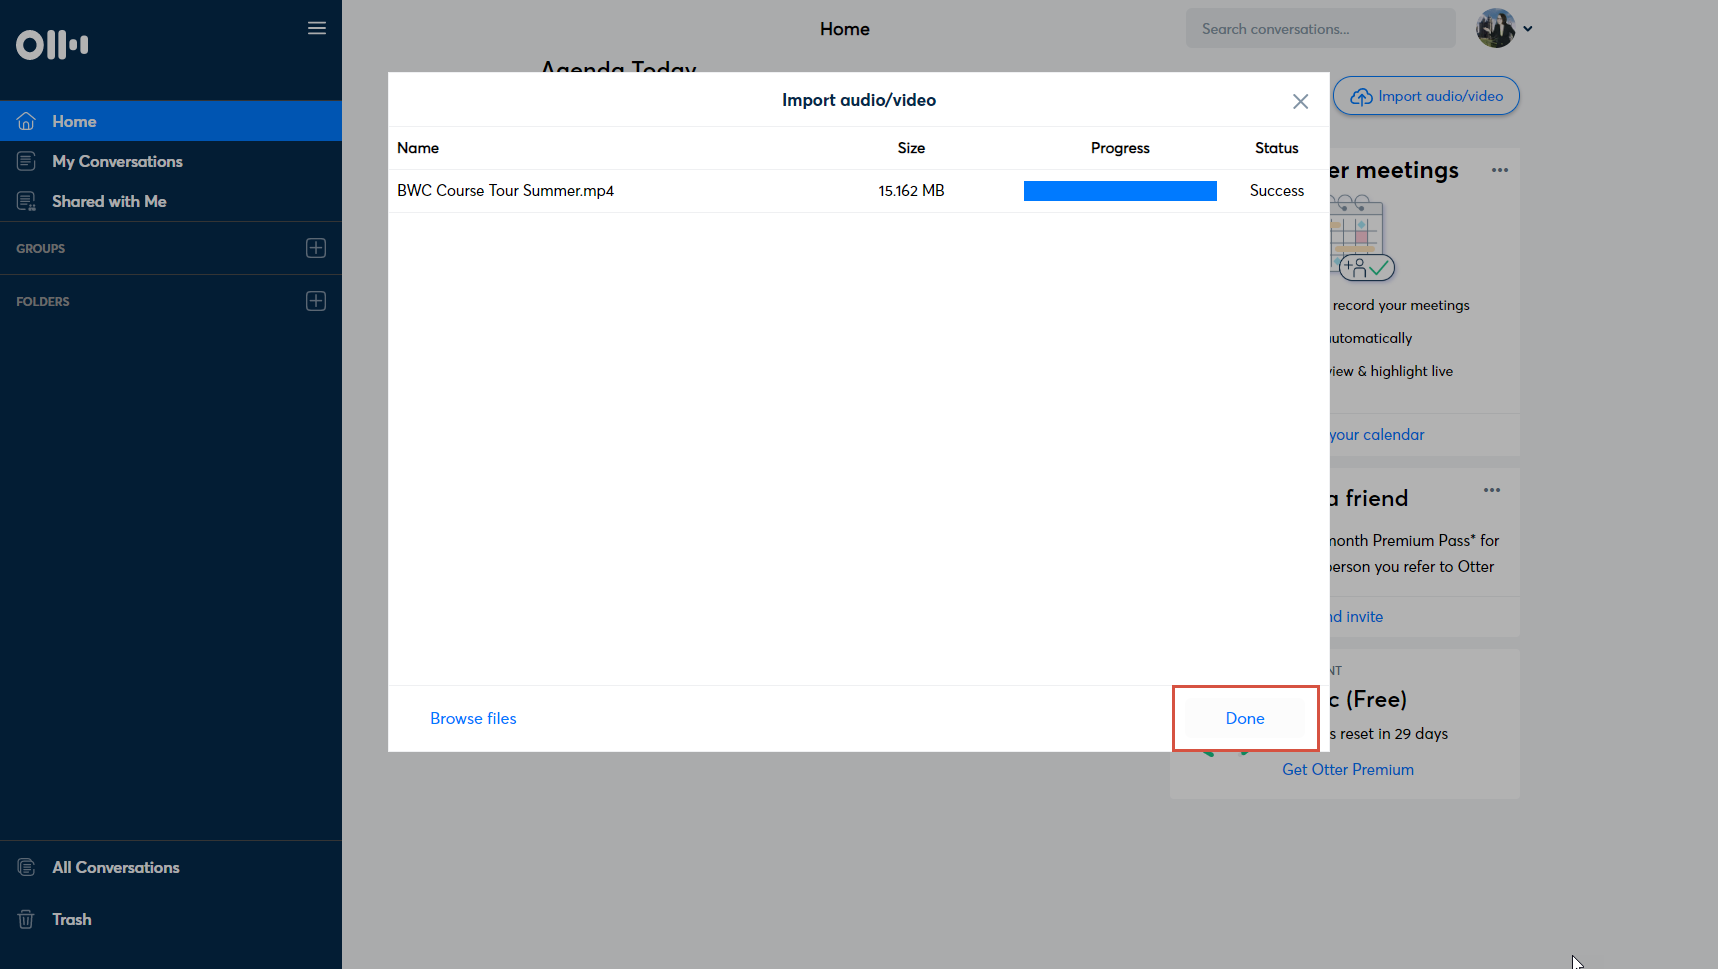1718x969 pixels.
Task: Click the Done button
Action: click(x=1245, y=718)
